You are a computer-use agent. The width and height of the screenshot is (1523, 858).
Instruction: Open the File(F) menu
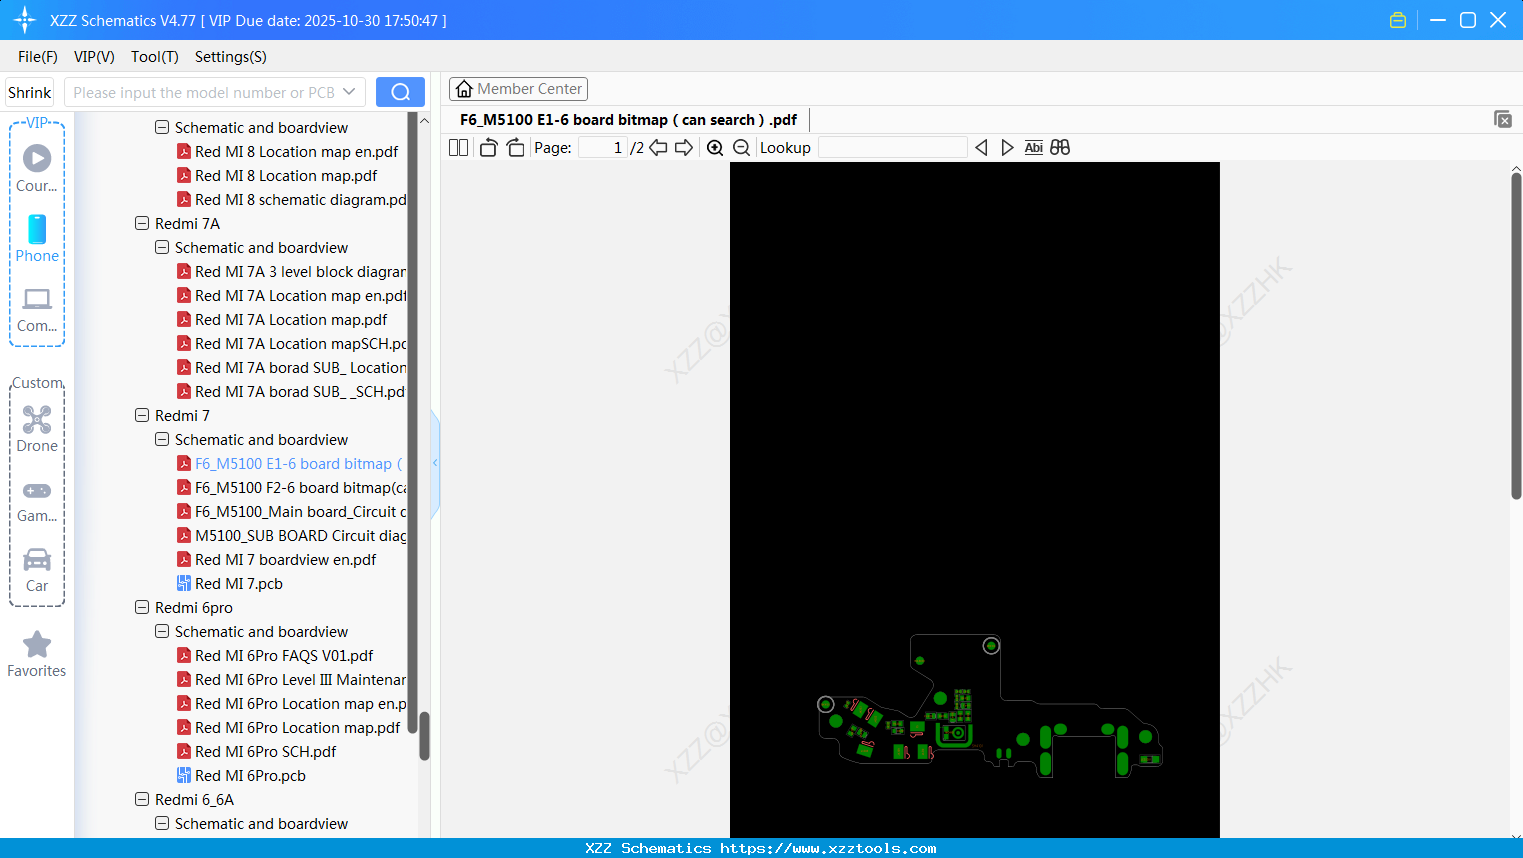[x=38, y=56]
